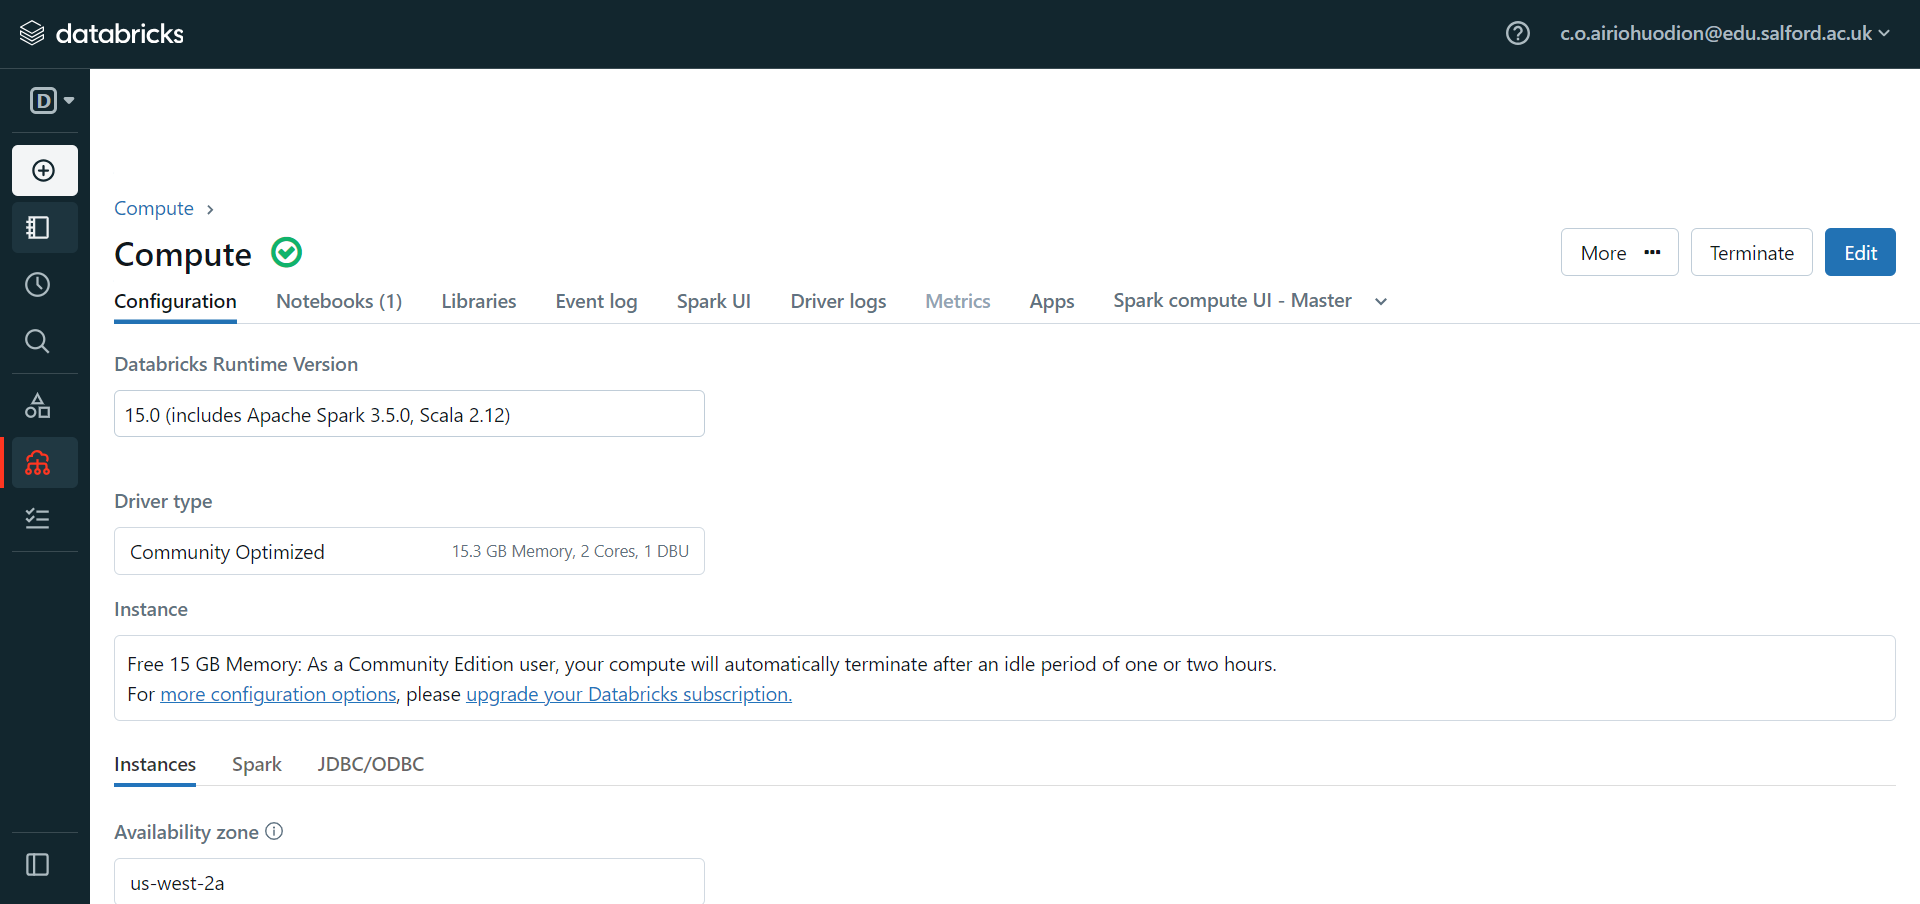
Task: Open the Catalog shapes icon in sidebar
Action: 38,406
